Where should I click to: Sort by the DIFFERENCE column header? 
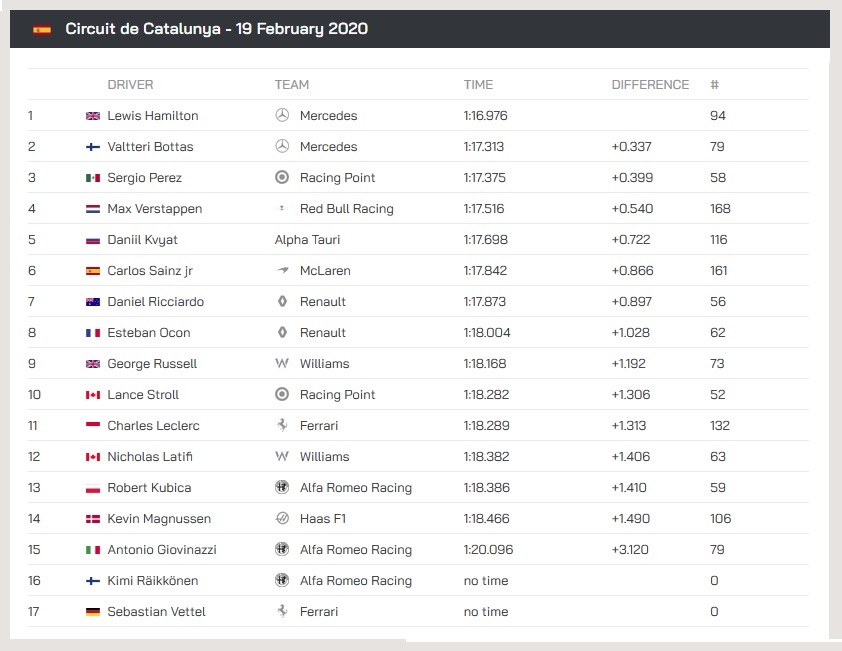pos(650,85)
